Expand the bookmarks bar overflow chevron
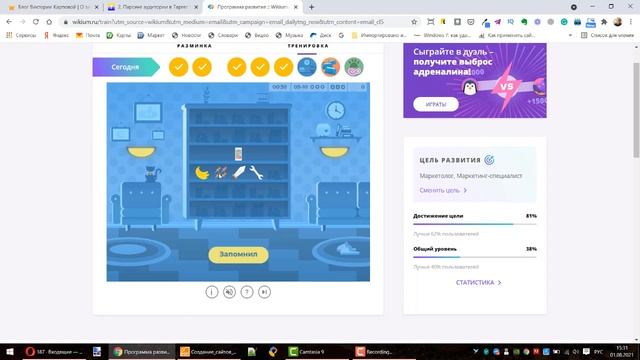Viewport: 640px width, 360px height. point(570,36)
